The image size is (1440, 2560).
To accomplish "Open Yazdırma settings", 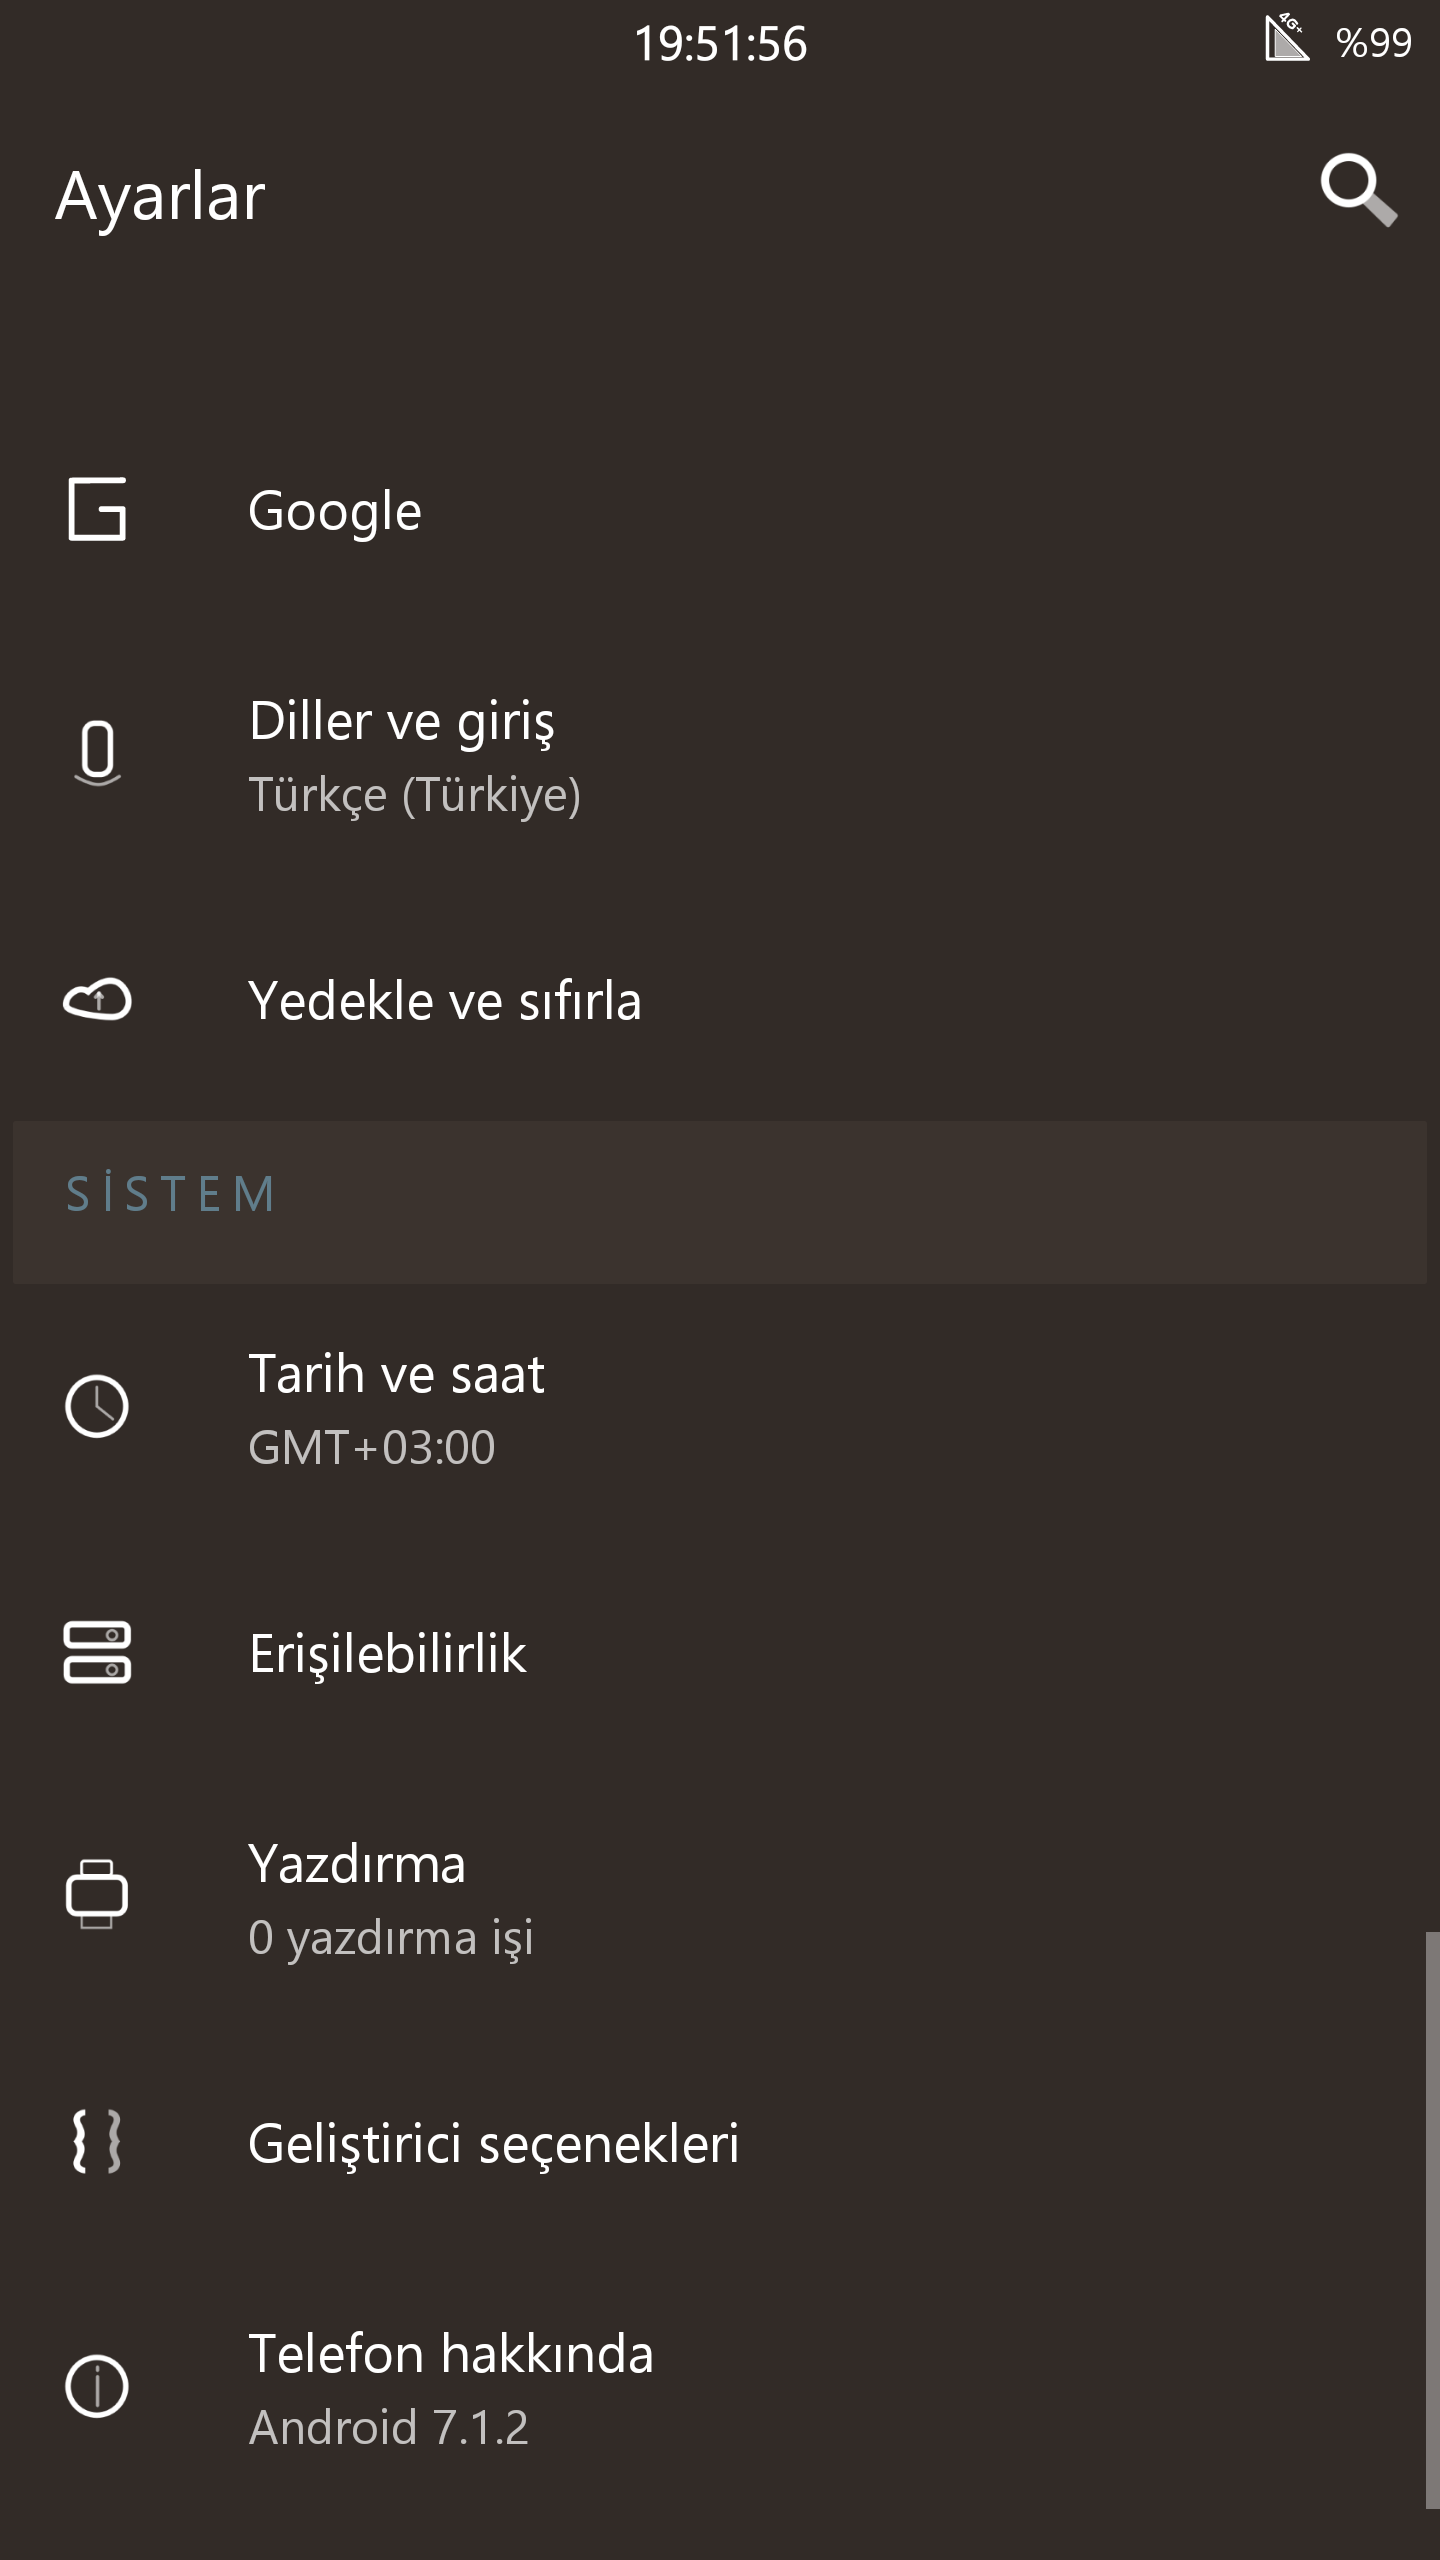I will point(720,1898).
